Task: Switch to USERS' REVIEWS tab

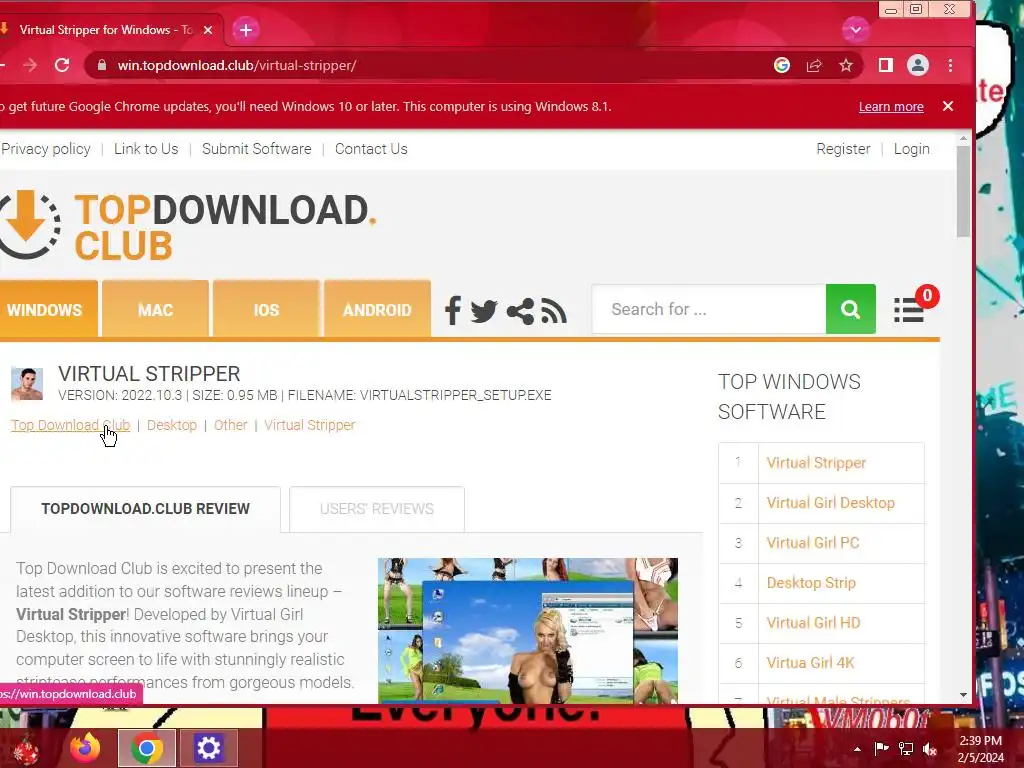Action: tap(377, 509)
